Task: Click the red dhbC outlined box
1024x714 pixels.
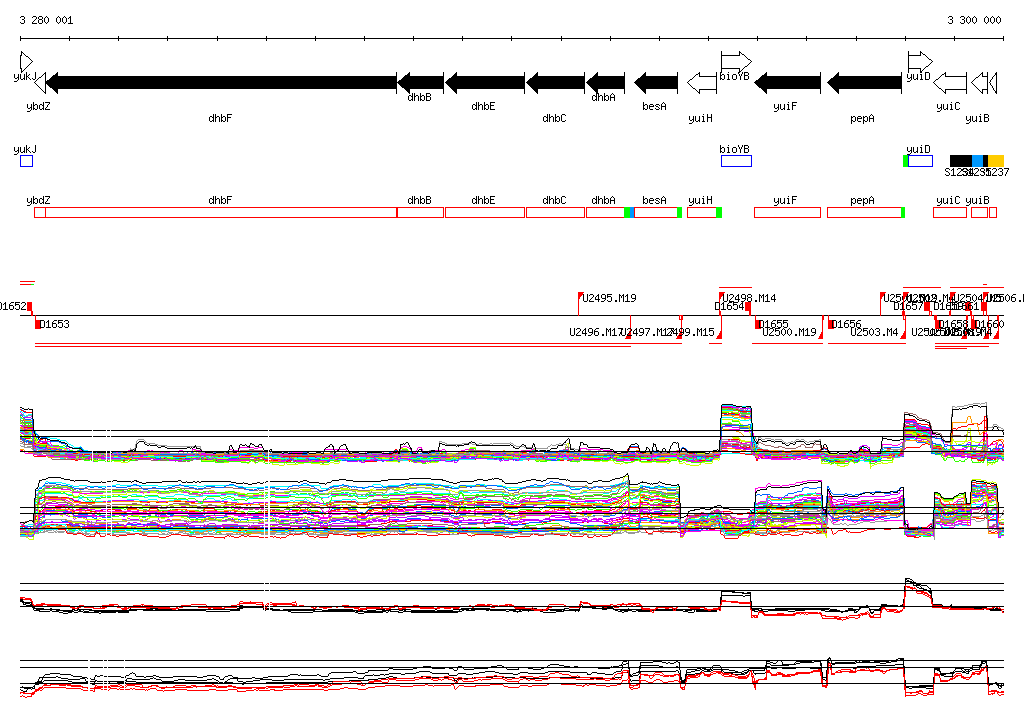Action: tap(555, 212)
